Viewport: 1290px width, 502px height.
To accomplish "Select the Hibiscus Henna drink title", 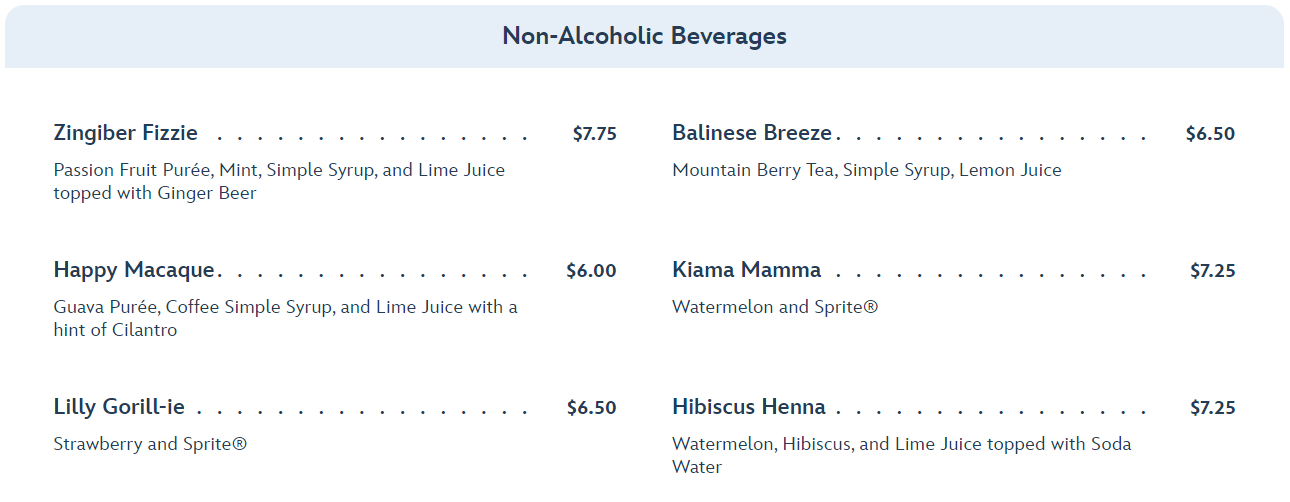I will click(x=749, y=407).
